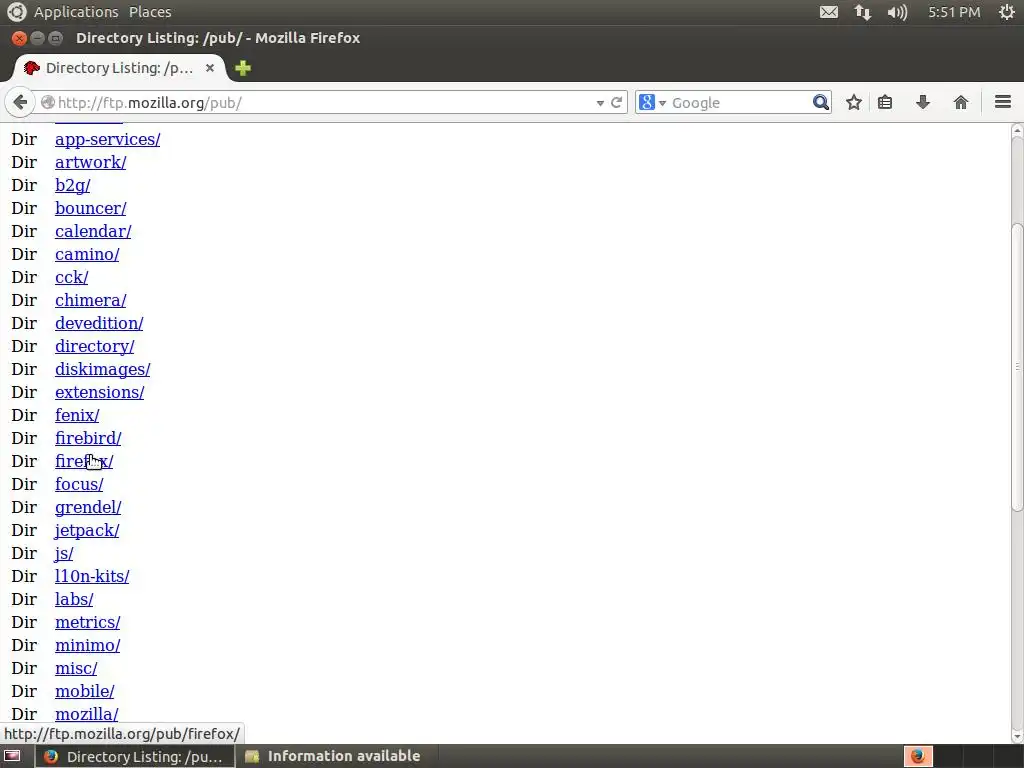Open the focus/ directory link

tap(79, 484)
